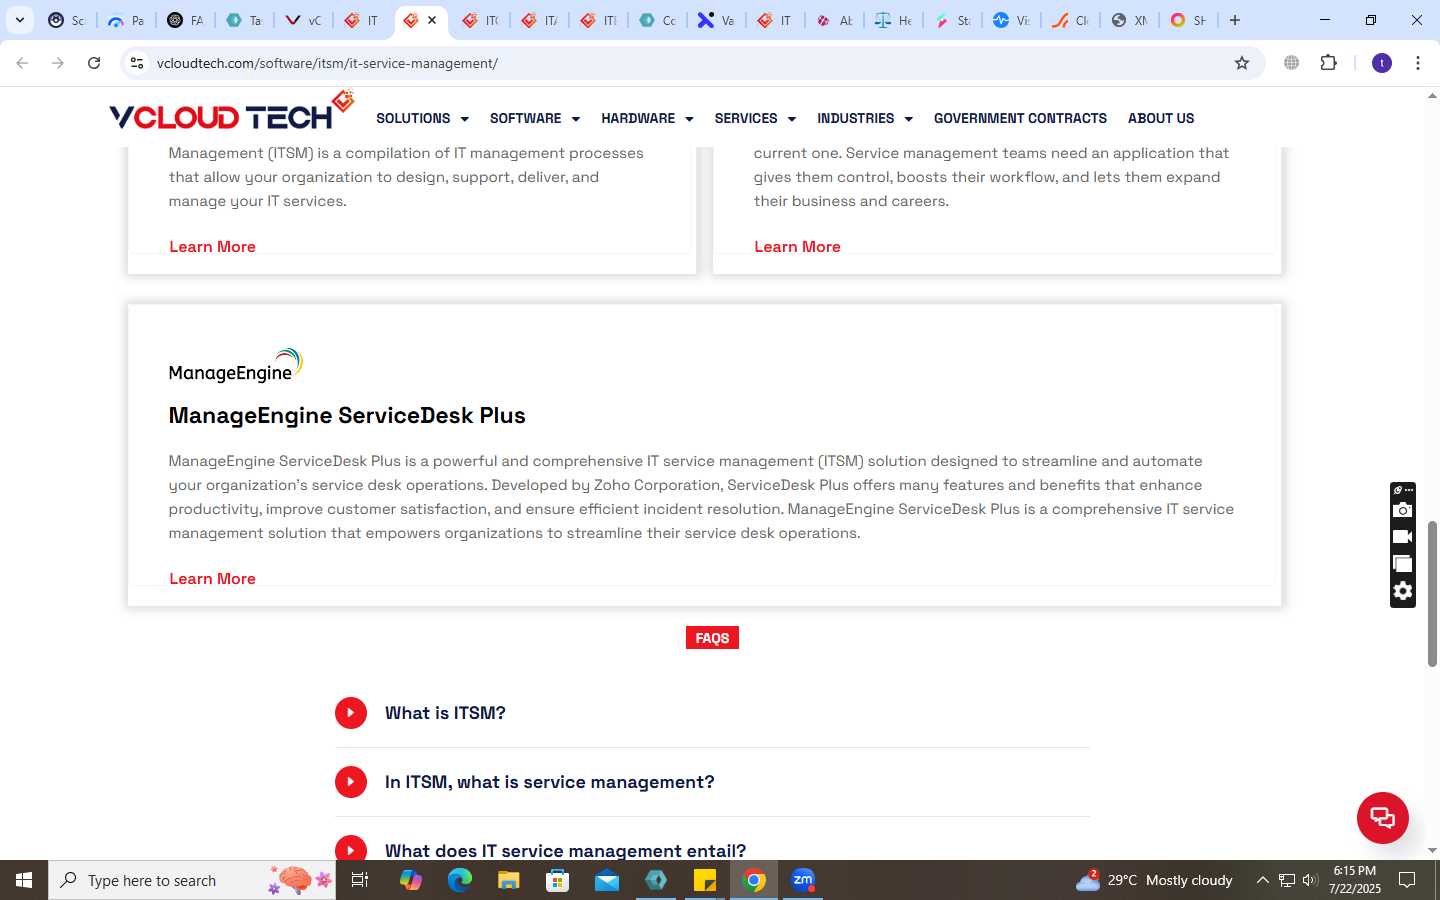Open Sticky Notes yellow taskbar icon
Image resolution: width=1440 pixels, height=900 pixels.
(704, 880)
